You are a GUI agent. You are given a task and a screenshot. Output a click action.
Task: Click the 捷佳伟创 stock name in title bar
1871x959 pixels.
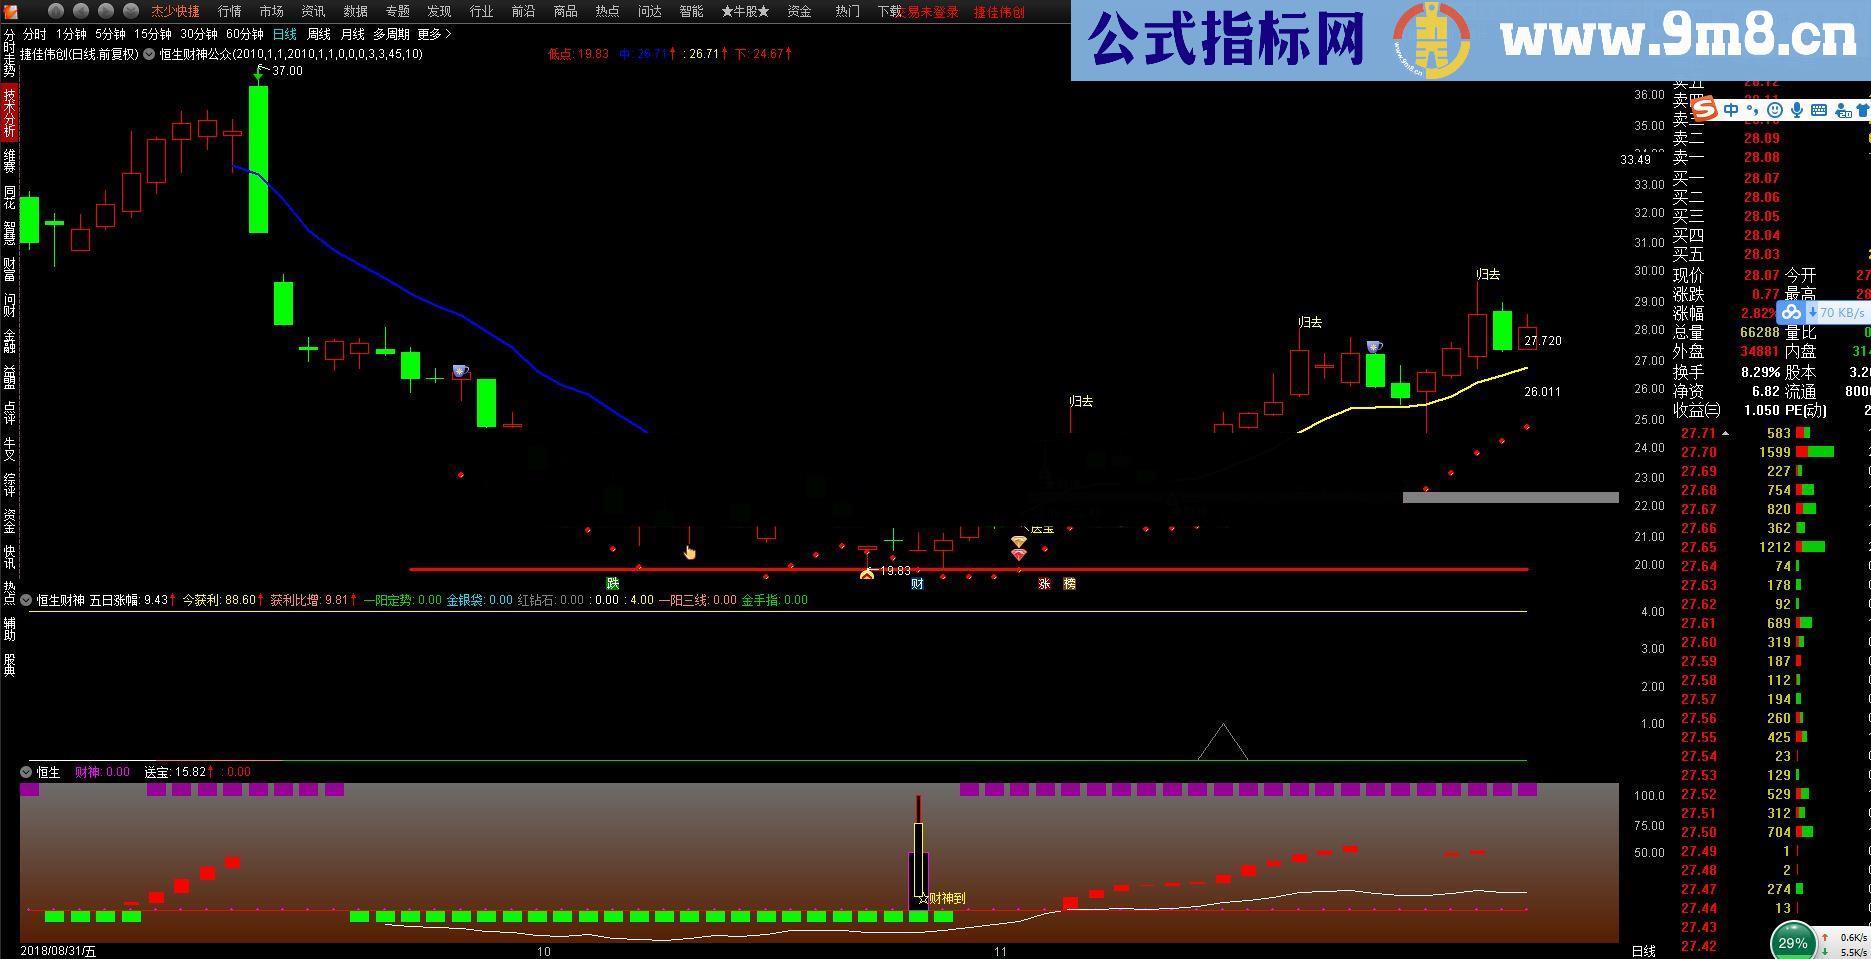click(999, 12)
